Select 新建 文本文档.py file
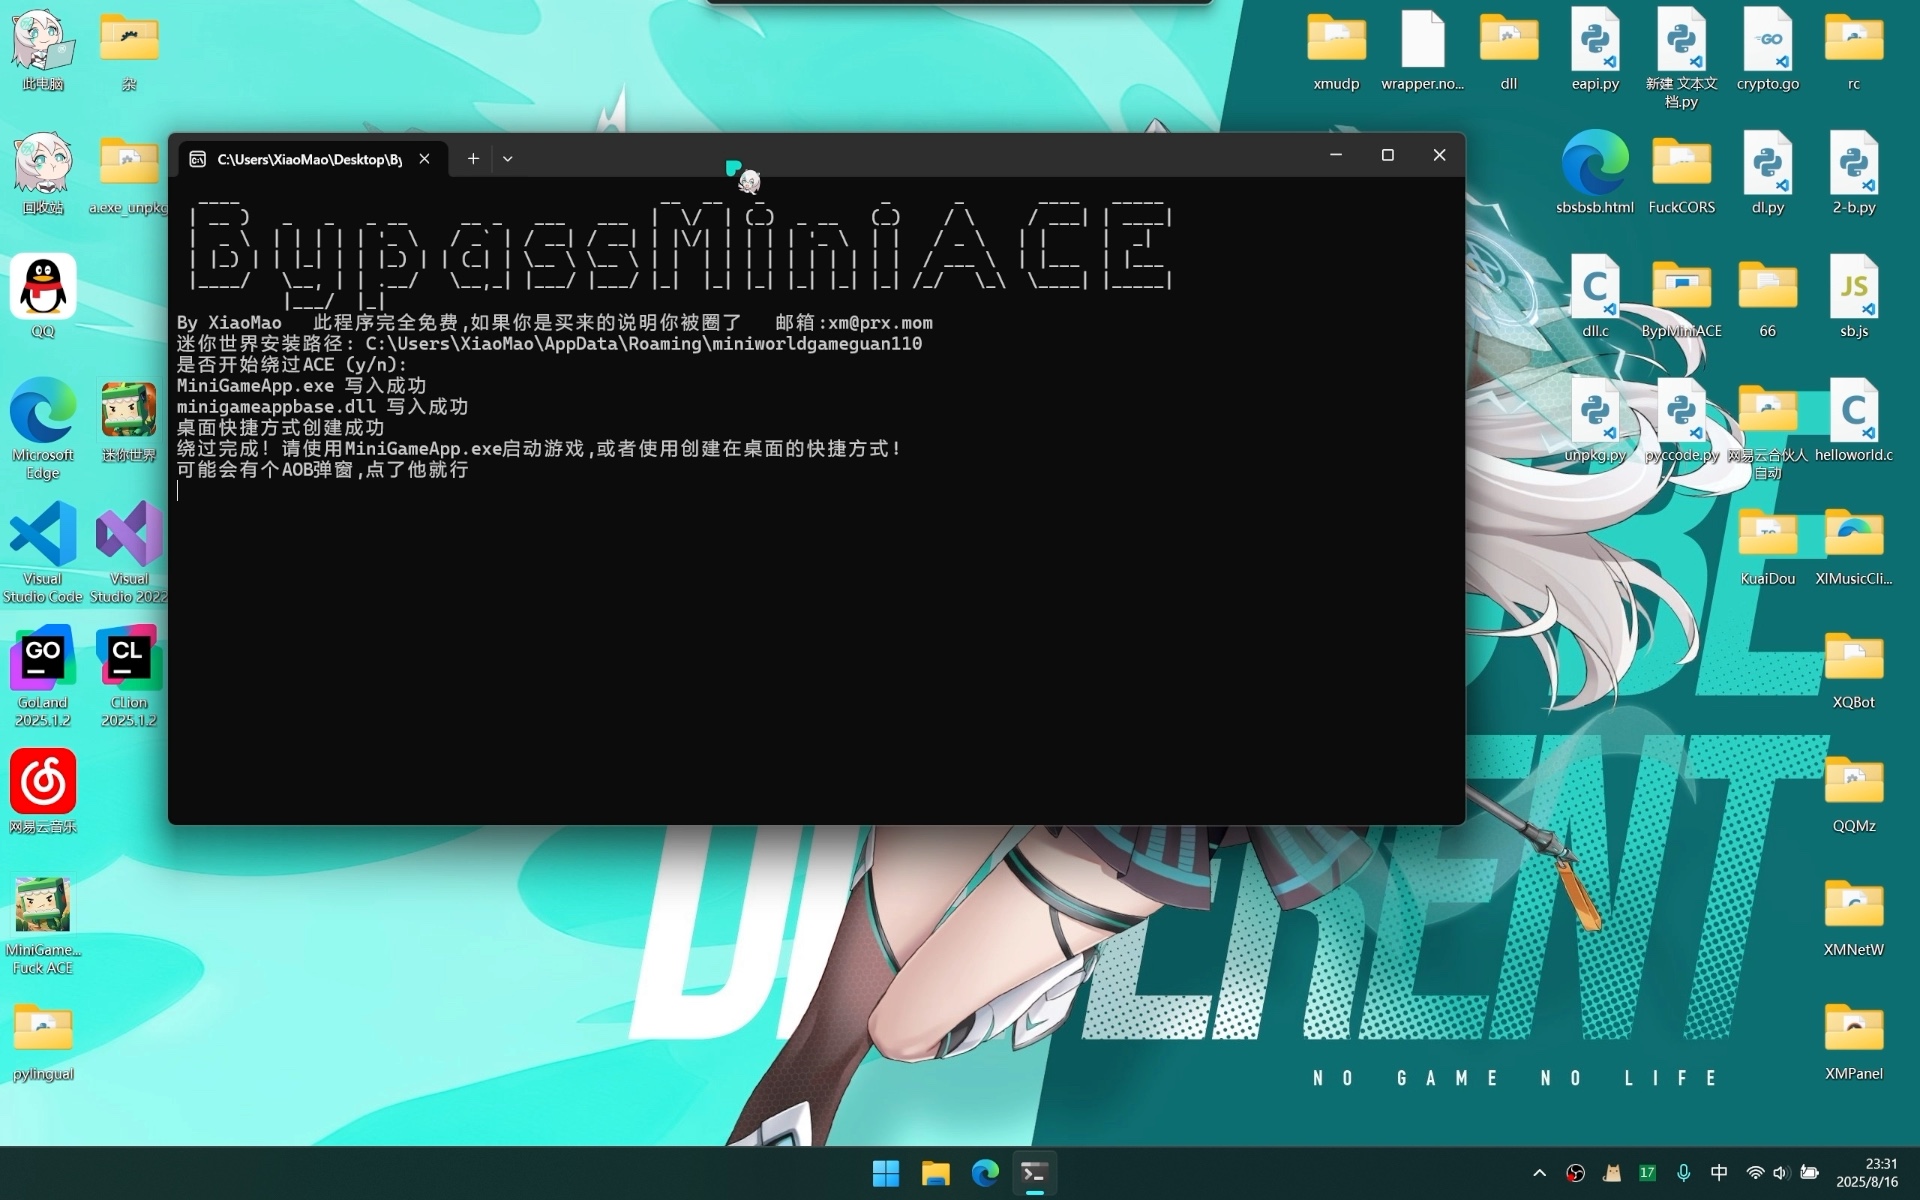 tap(1681, 58)
